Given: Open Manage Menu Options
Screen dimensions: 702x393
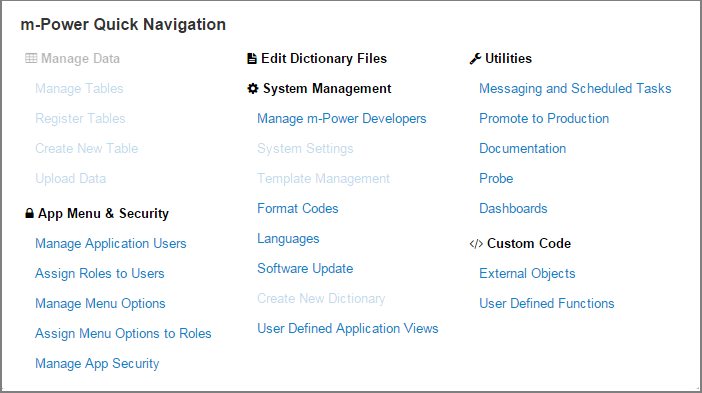Looking at the screenshot, I should [x=100, y=303].
